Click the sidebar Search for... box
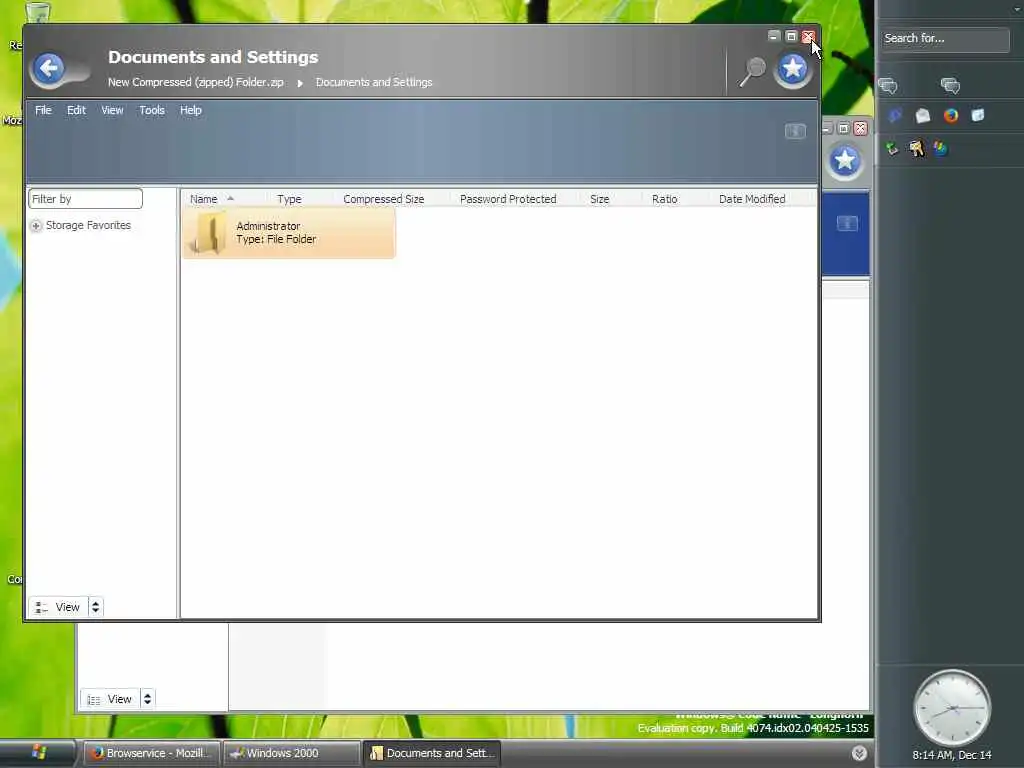 pyautogui.click(x=944, y=39)
